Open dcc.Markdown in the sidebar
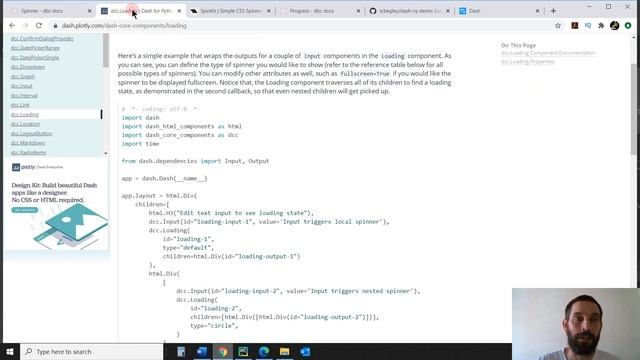 tap(28, 143)
